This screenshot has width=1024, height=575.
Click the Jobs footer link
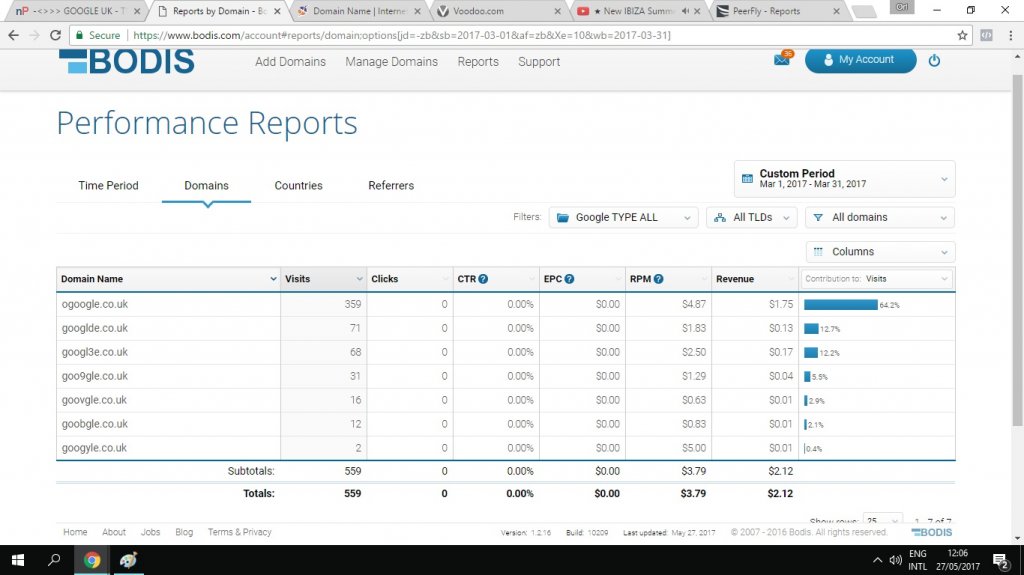tap(150, 532)
